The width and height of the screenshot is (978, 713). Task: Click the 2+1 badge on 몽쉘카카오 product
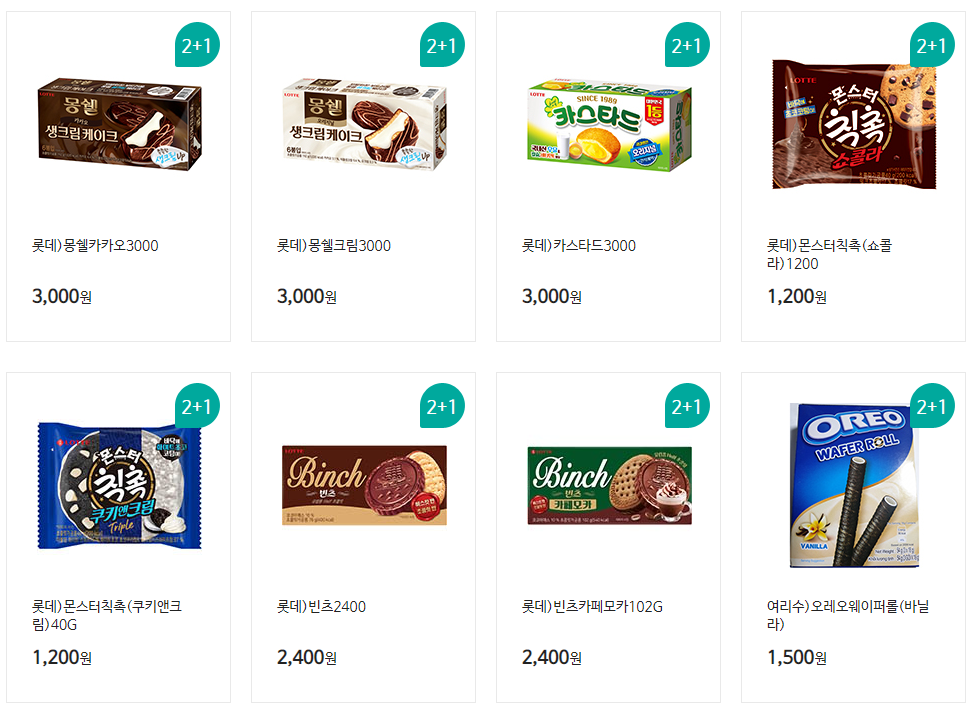pyautogui.click(x=197, y=45)
